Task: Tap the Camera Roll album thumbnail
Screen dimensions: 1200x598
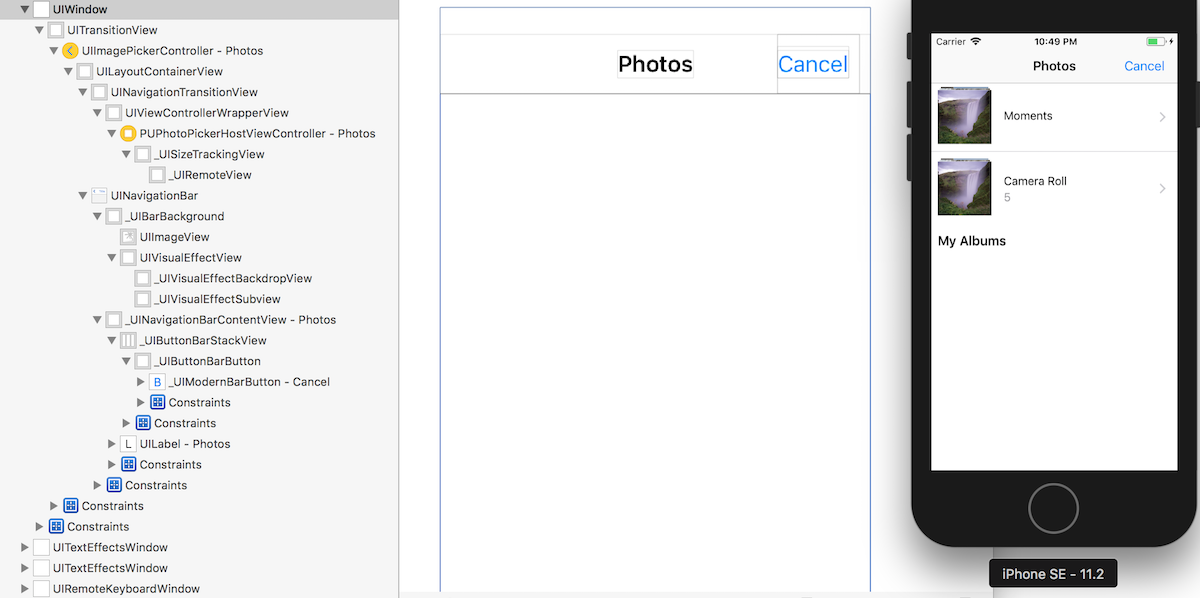Action: click(964, 187)
